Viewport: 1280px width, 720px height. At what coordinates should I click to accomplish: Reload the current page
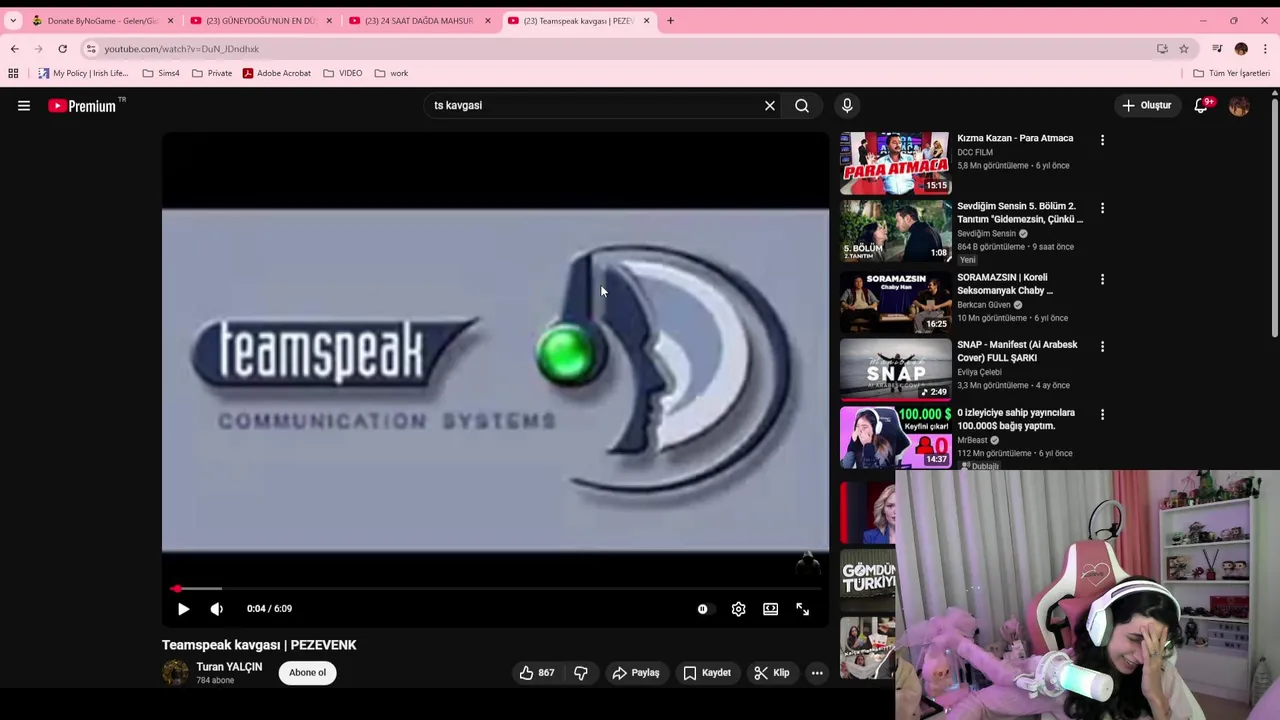(62, 49)
